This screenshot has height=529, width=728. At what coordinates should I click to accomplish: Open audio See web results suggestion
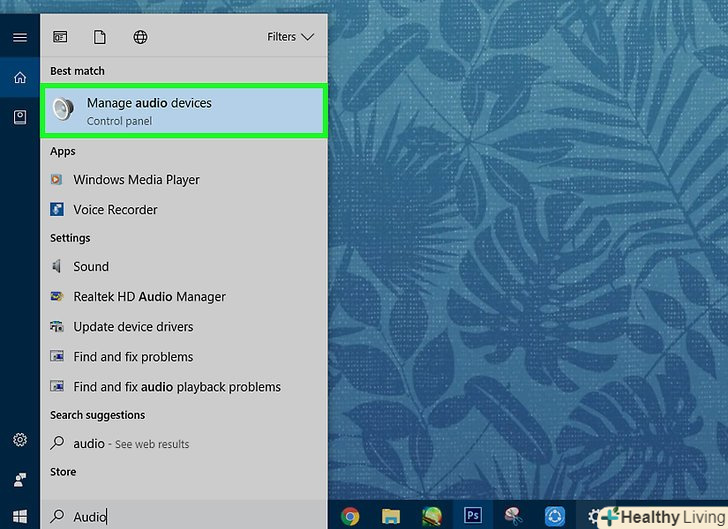[x=184, y=444]
